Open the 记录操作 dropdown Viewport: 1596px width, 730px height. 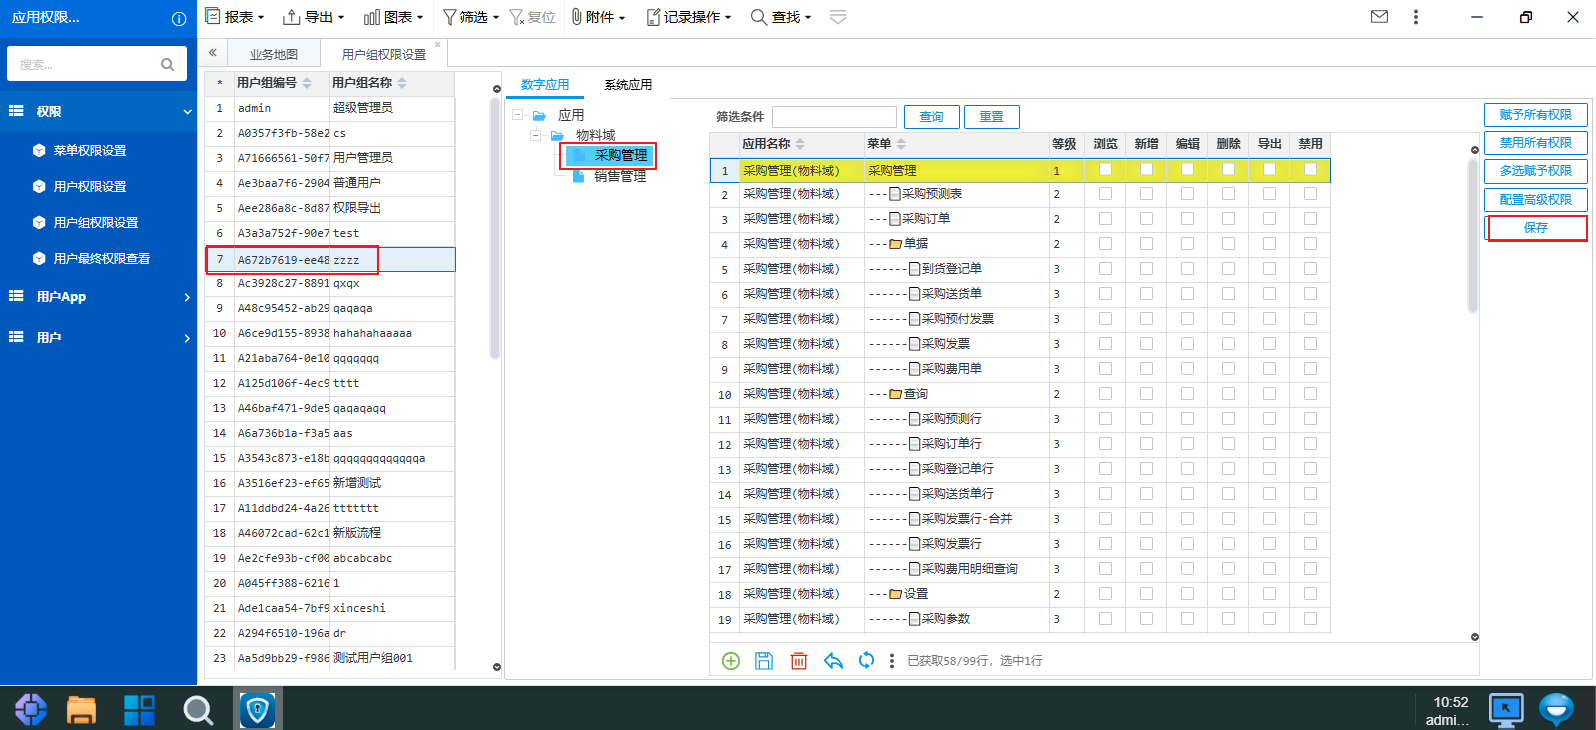coord(689,17)
